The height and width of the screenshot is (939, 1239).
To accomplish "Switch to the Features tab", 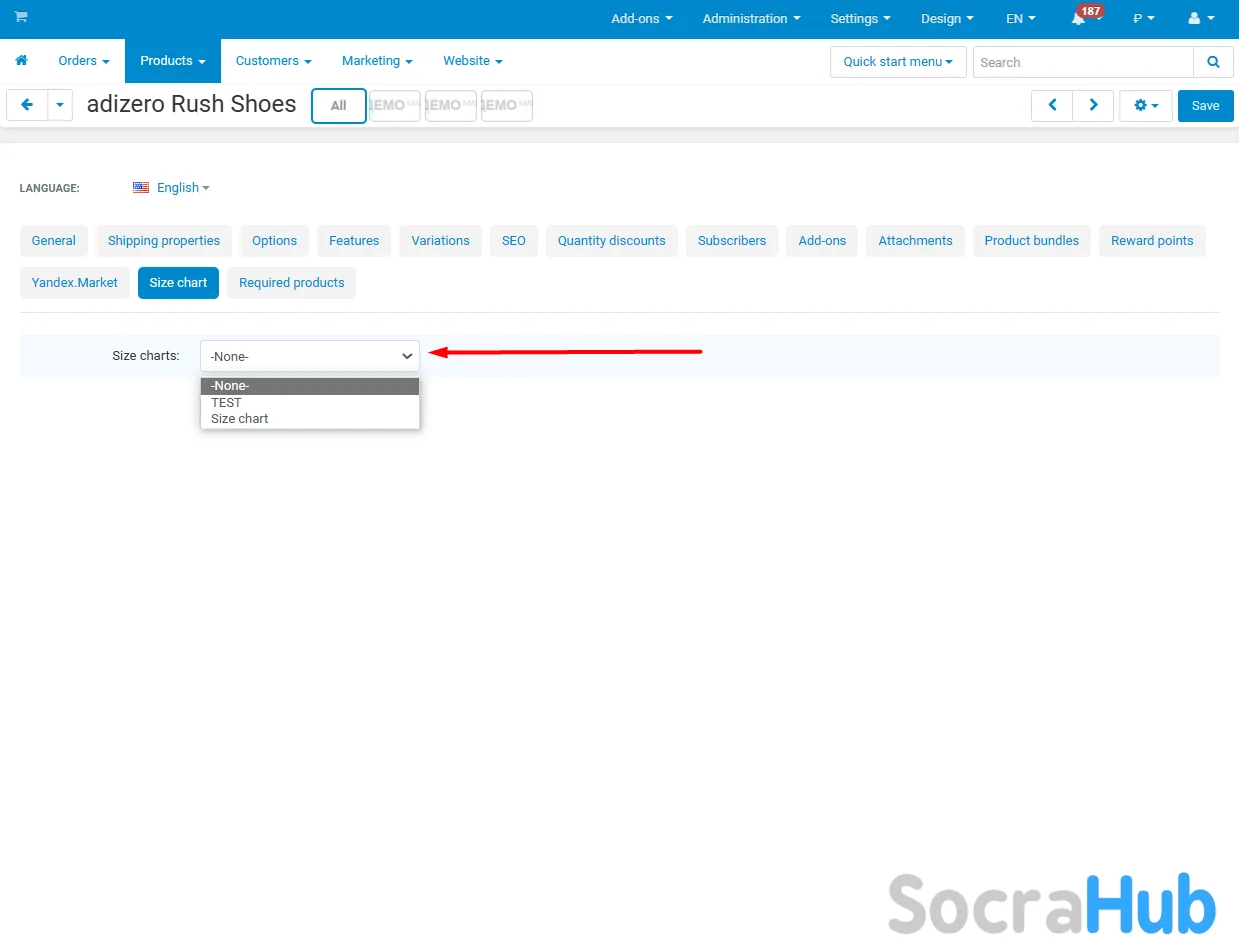I will [x=354, y=241].
